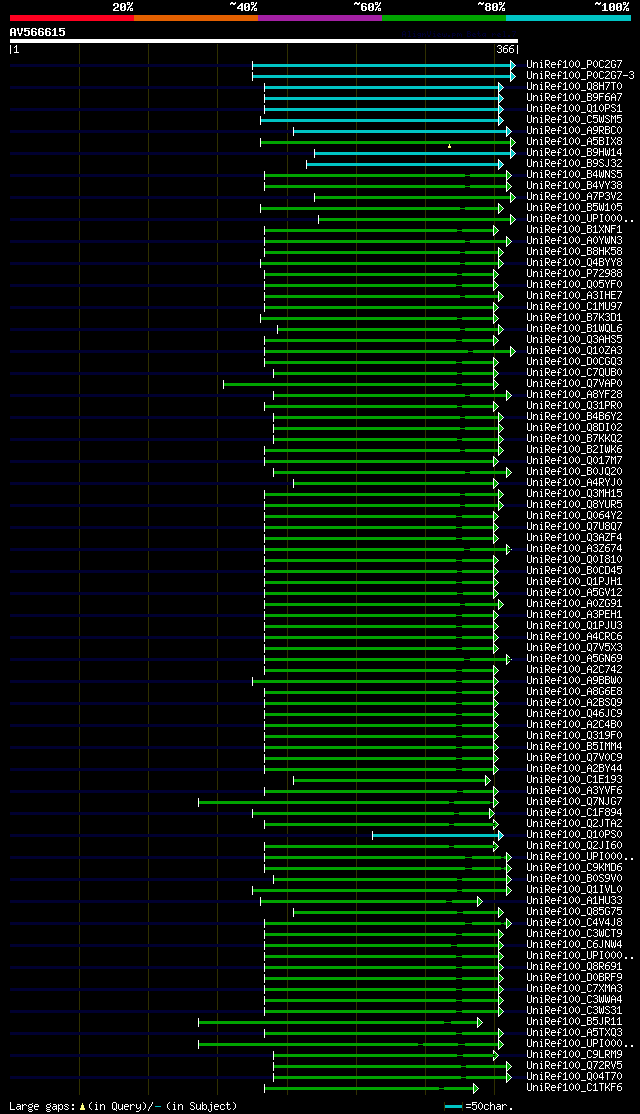The image size is (640, 1114).
Task: Select the UniRef100_A7P3V2 label
Action: [575, 197]
